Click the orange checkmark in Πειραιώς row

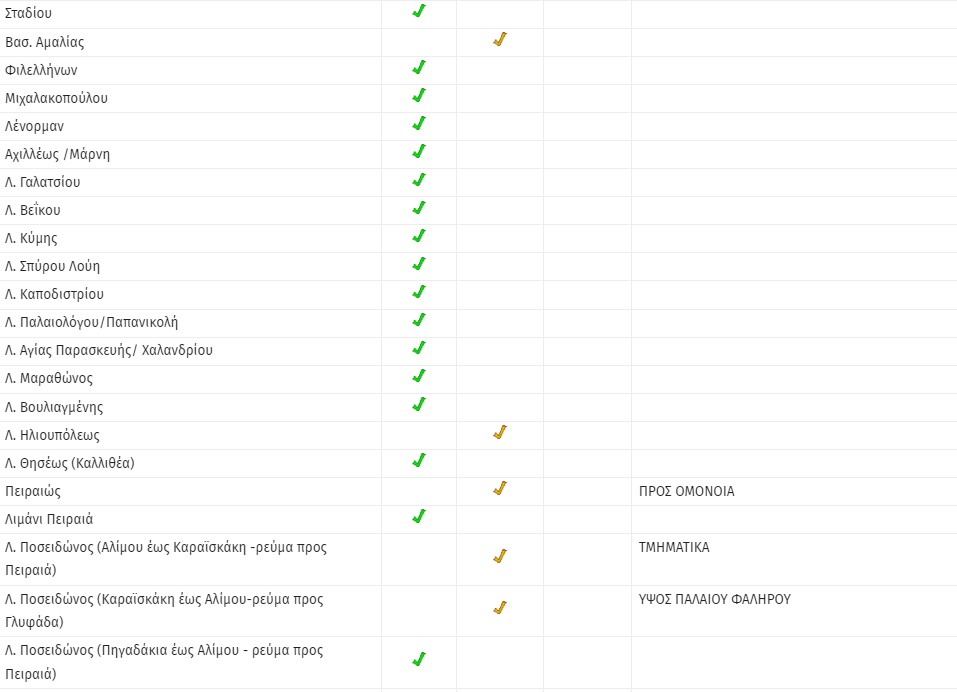coord(499,489)
